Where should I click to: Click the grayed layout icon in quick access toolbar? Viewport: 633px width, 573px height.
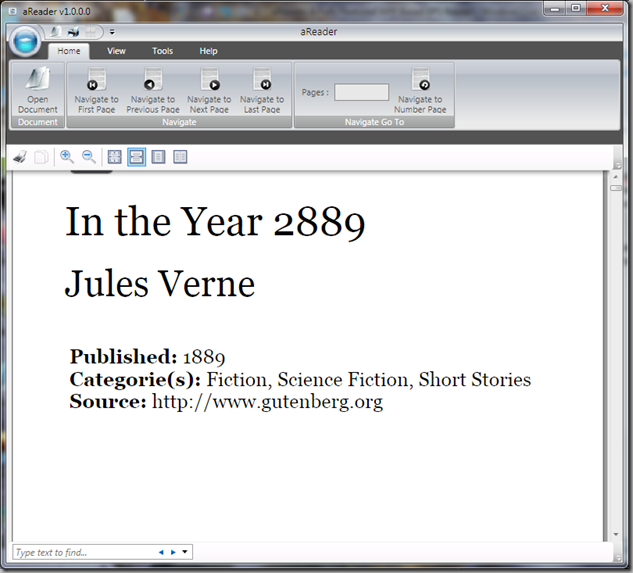[90, 31]
